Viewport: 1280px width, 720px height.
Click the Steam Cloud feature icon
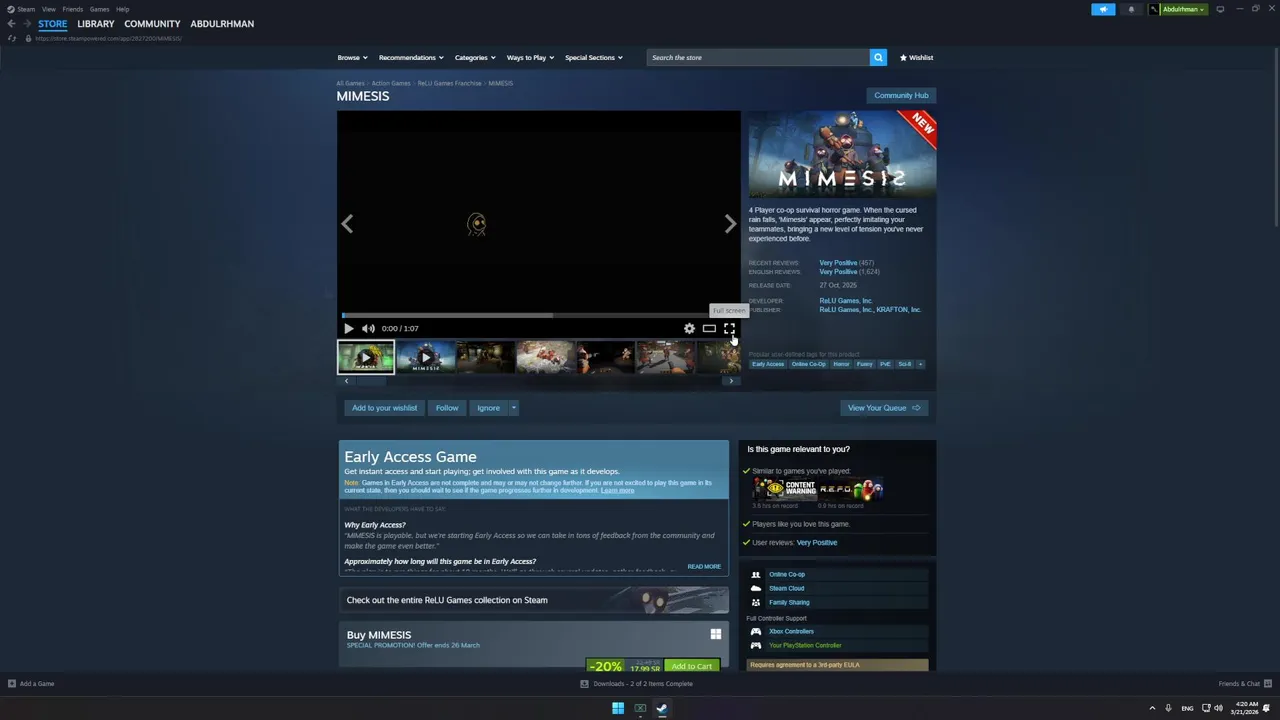coord(755,588)
